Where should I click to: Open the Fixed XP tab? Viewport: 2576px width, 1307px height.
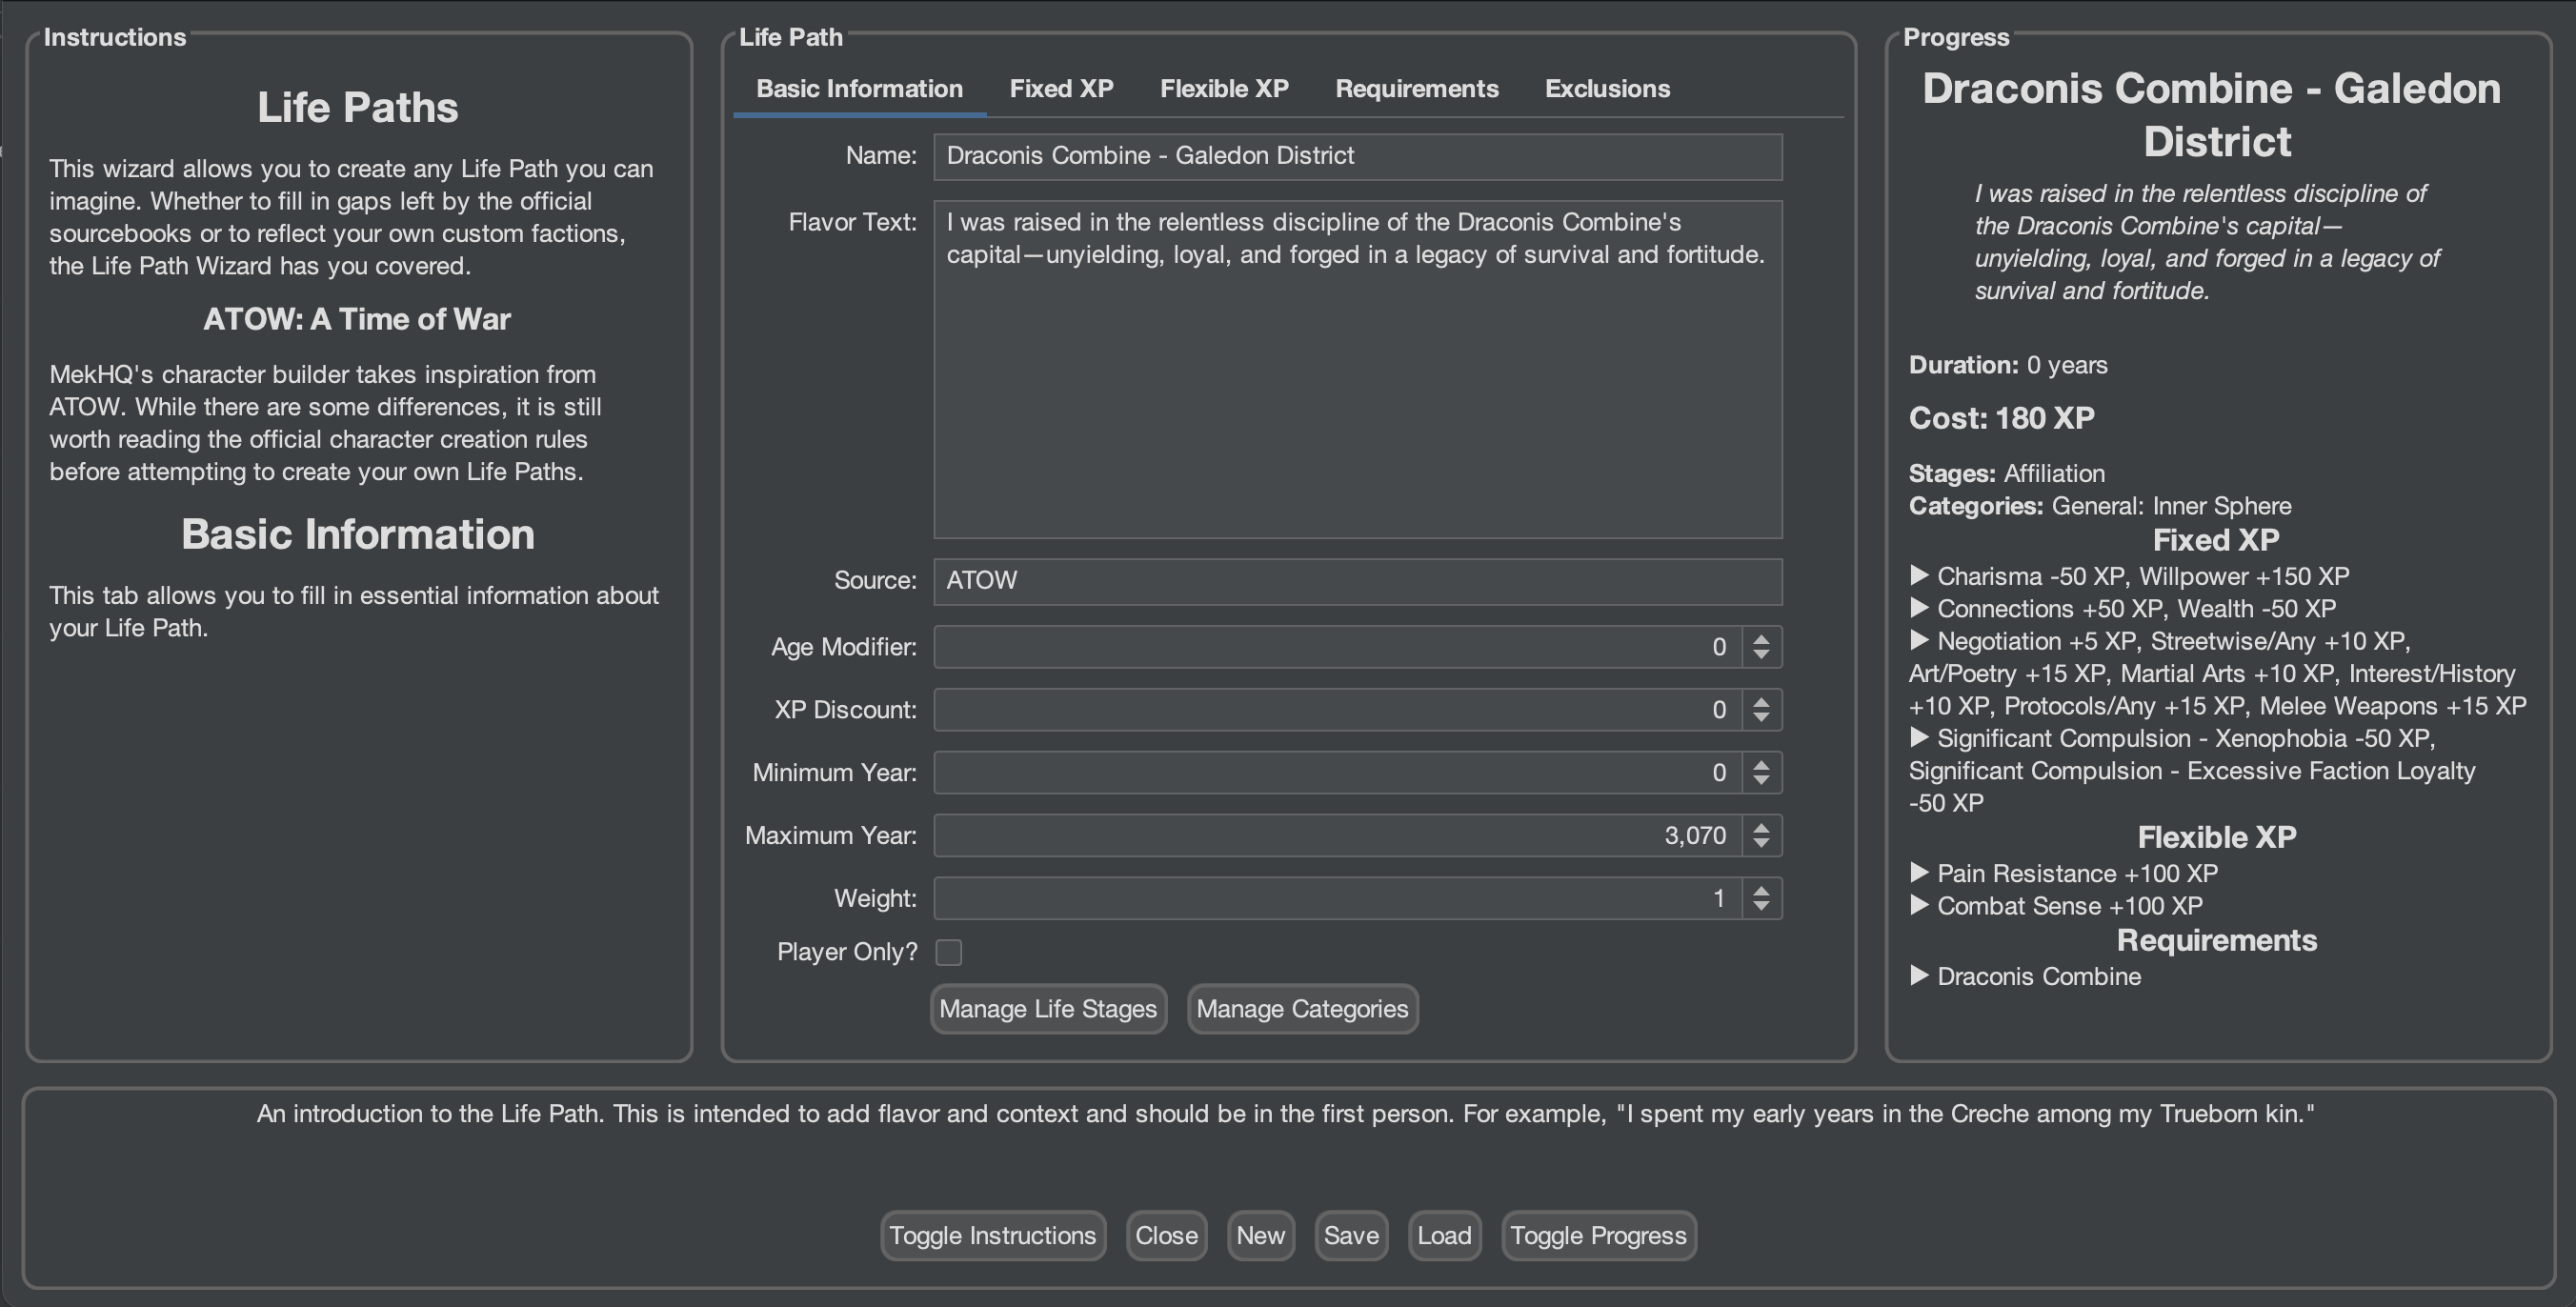pyautogui.click(x=1061, y=89)
